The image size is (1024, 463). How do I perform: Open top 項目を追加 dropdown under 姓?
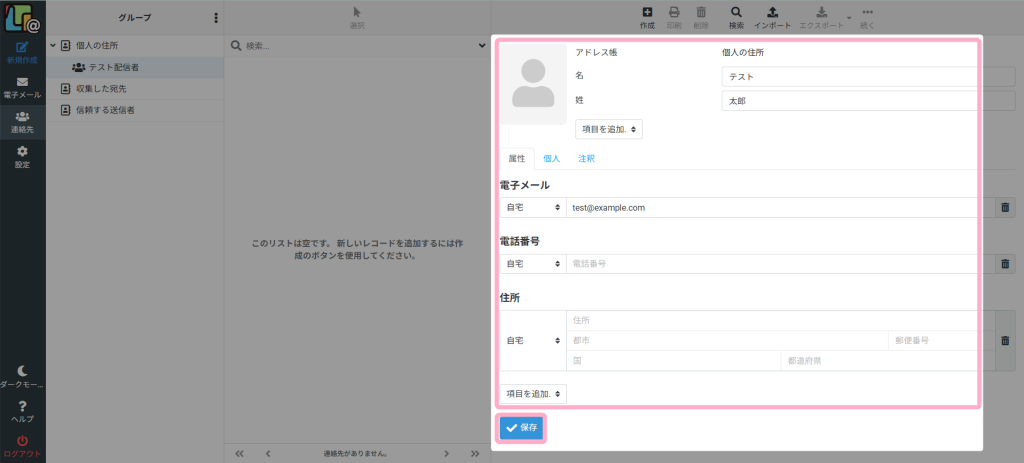pyautogui.click(x=609, y=129)
